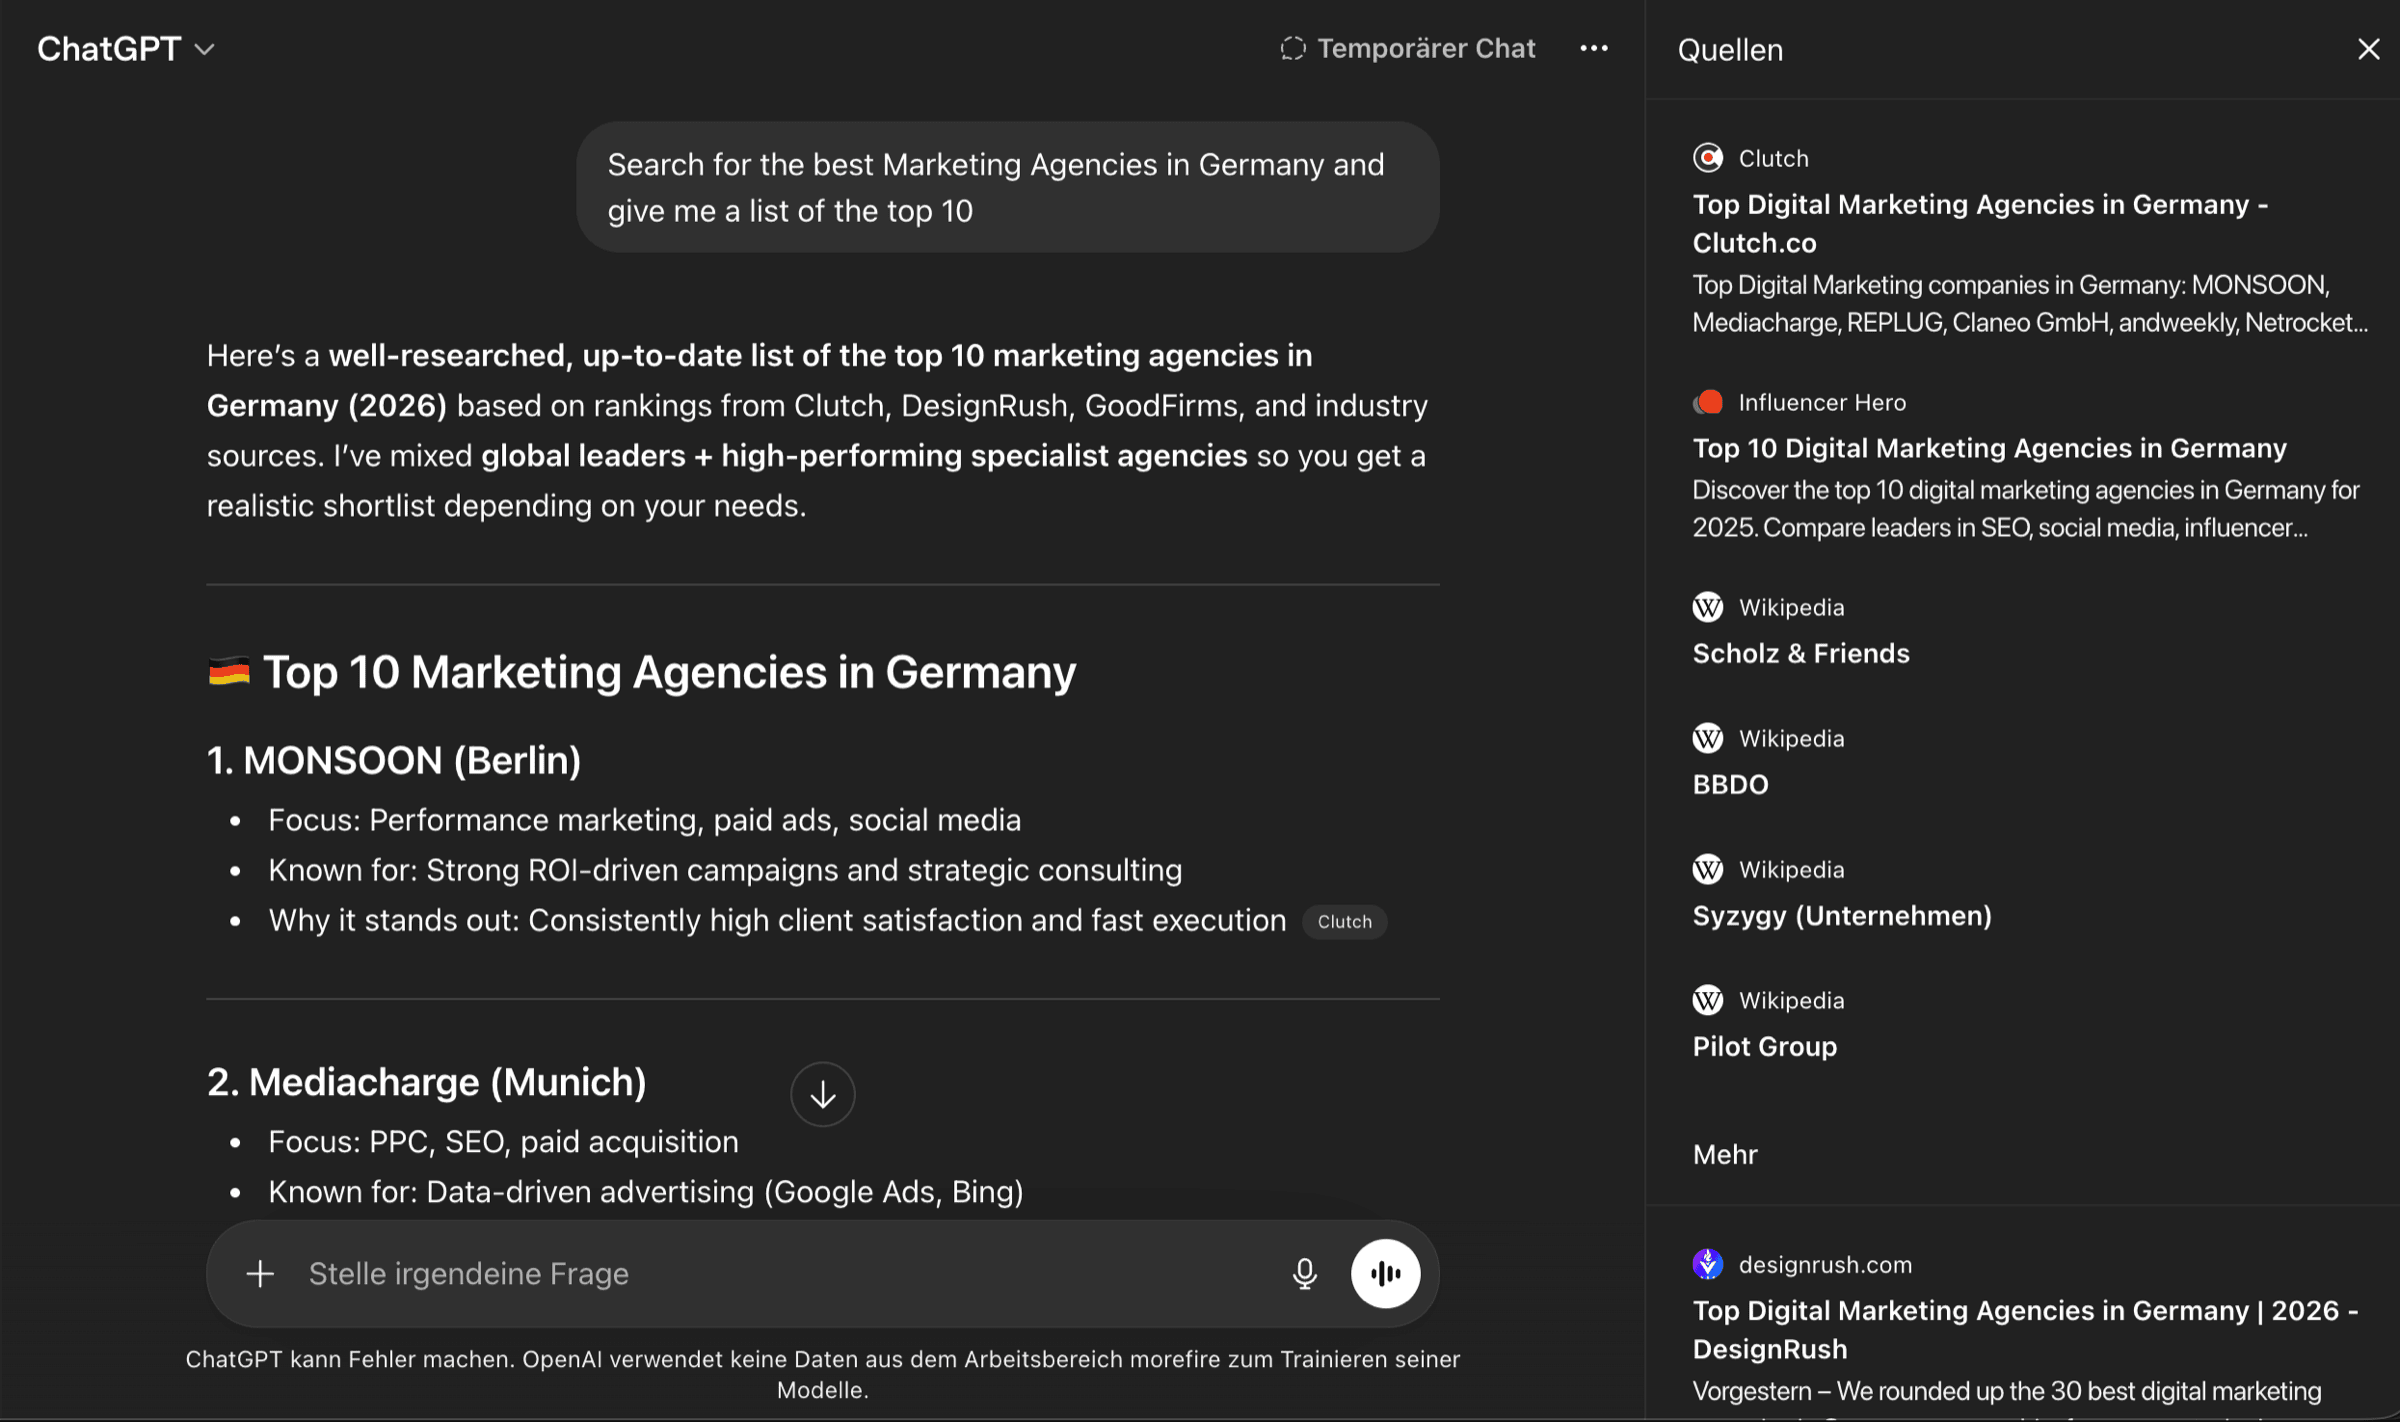Image resolution: width=2400 pixels, height=1422 pixels.
Task: Open the ChatGPT model selector dropdown
Action: click(x=126, y=49)
